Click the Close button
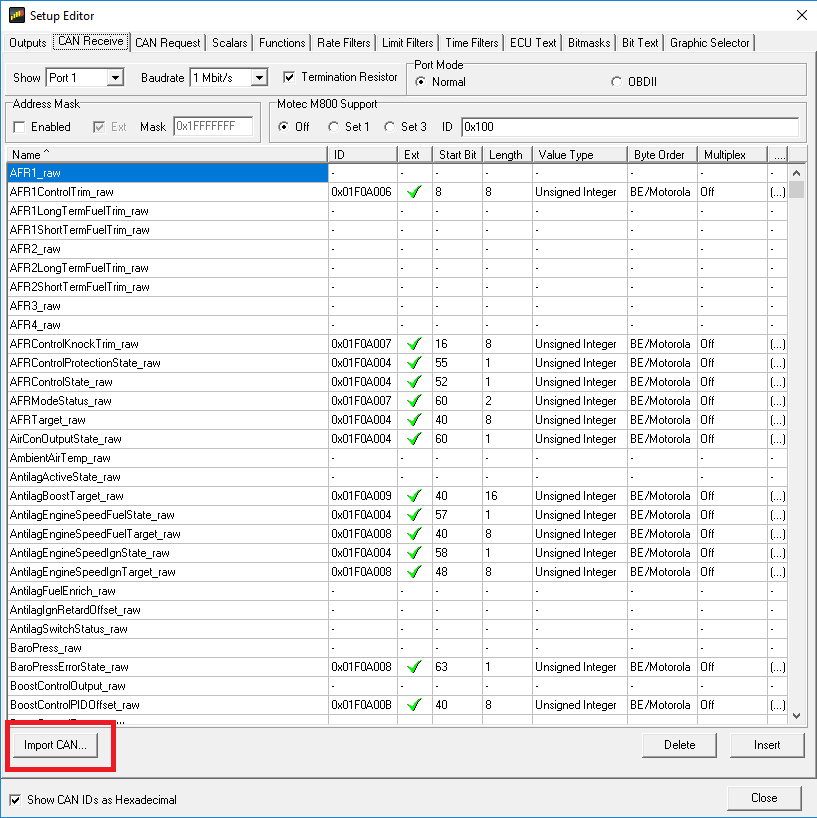 pyautogui.click(x=764, y=798)
